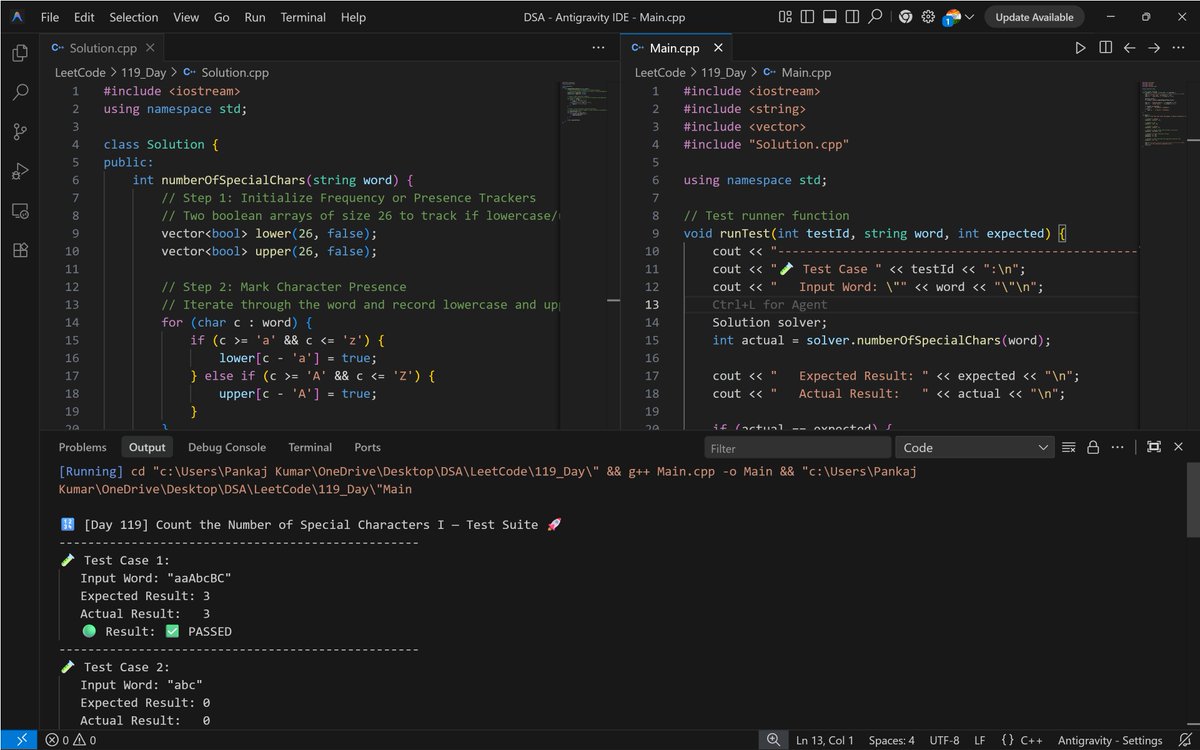Image resolution: width=1200 pixels, height=750 pixels.
Task: Open the Go menu
Action: (x=222, y=17)
